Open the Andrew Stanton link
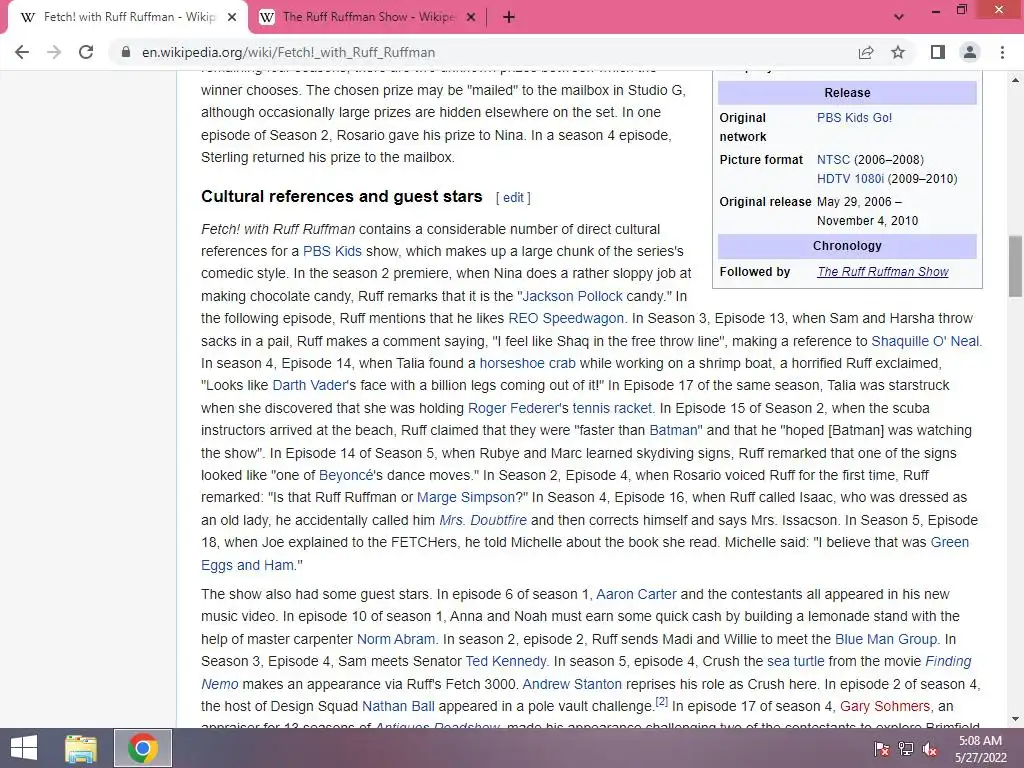Image resolution: width=1024 pixels, height=768 pixels. (572, 684)
